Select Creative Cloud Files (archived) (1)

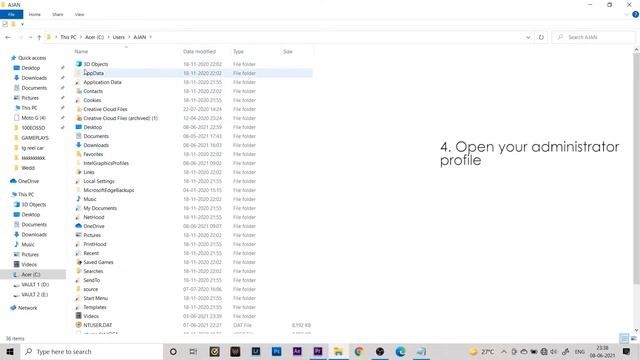(x=120, y=118)
